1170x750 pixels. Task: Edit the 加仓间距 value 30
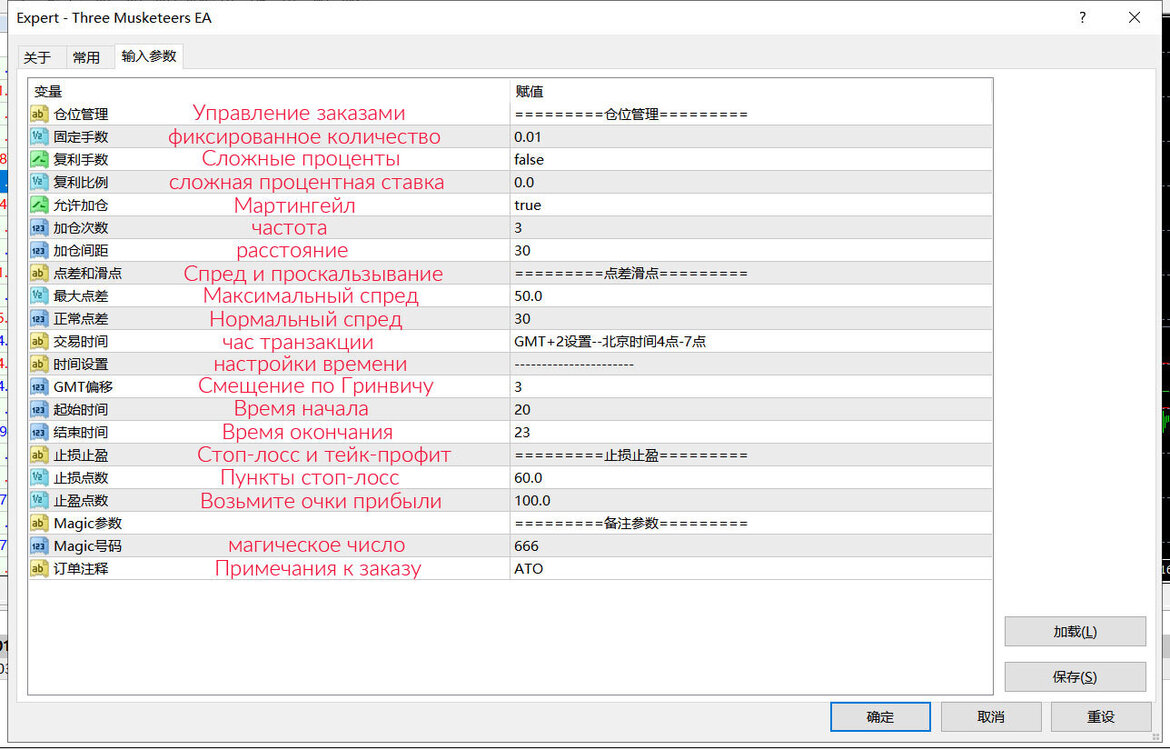(751, 251)
